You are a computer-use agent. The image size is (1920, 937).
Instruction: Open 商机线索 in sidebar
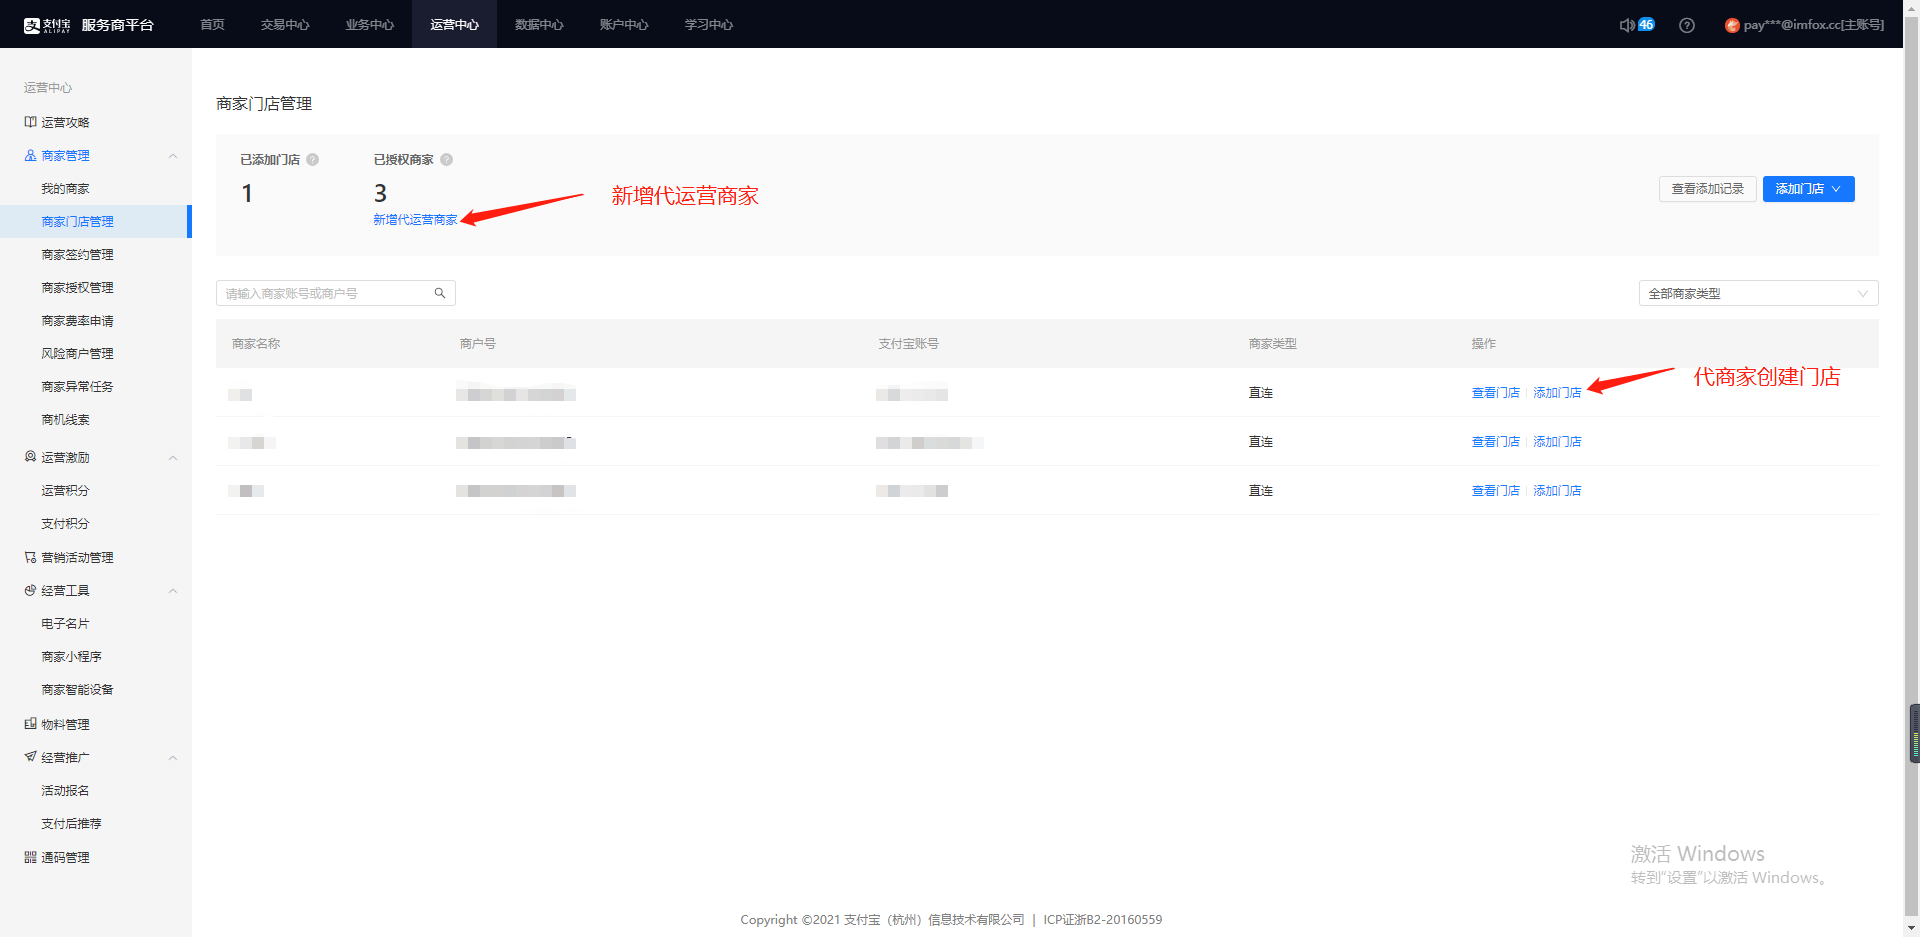(65, 420)
